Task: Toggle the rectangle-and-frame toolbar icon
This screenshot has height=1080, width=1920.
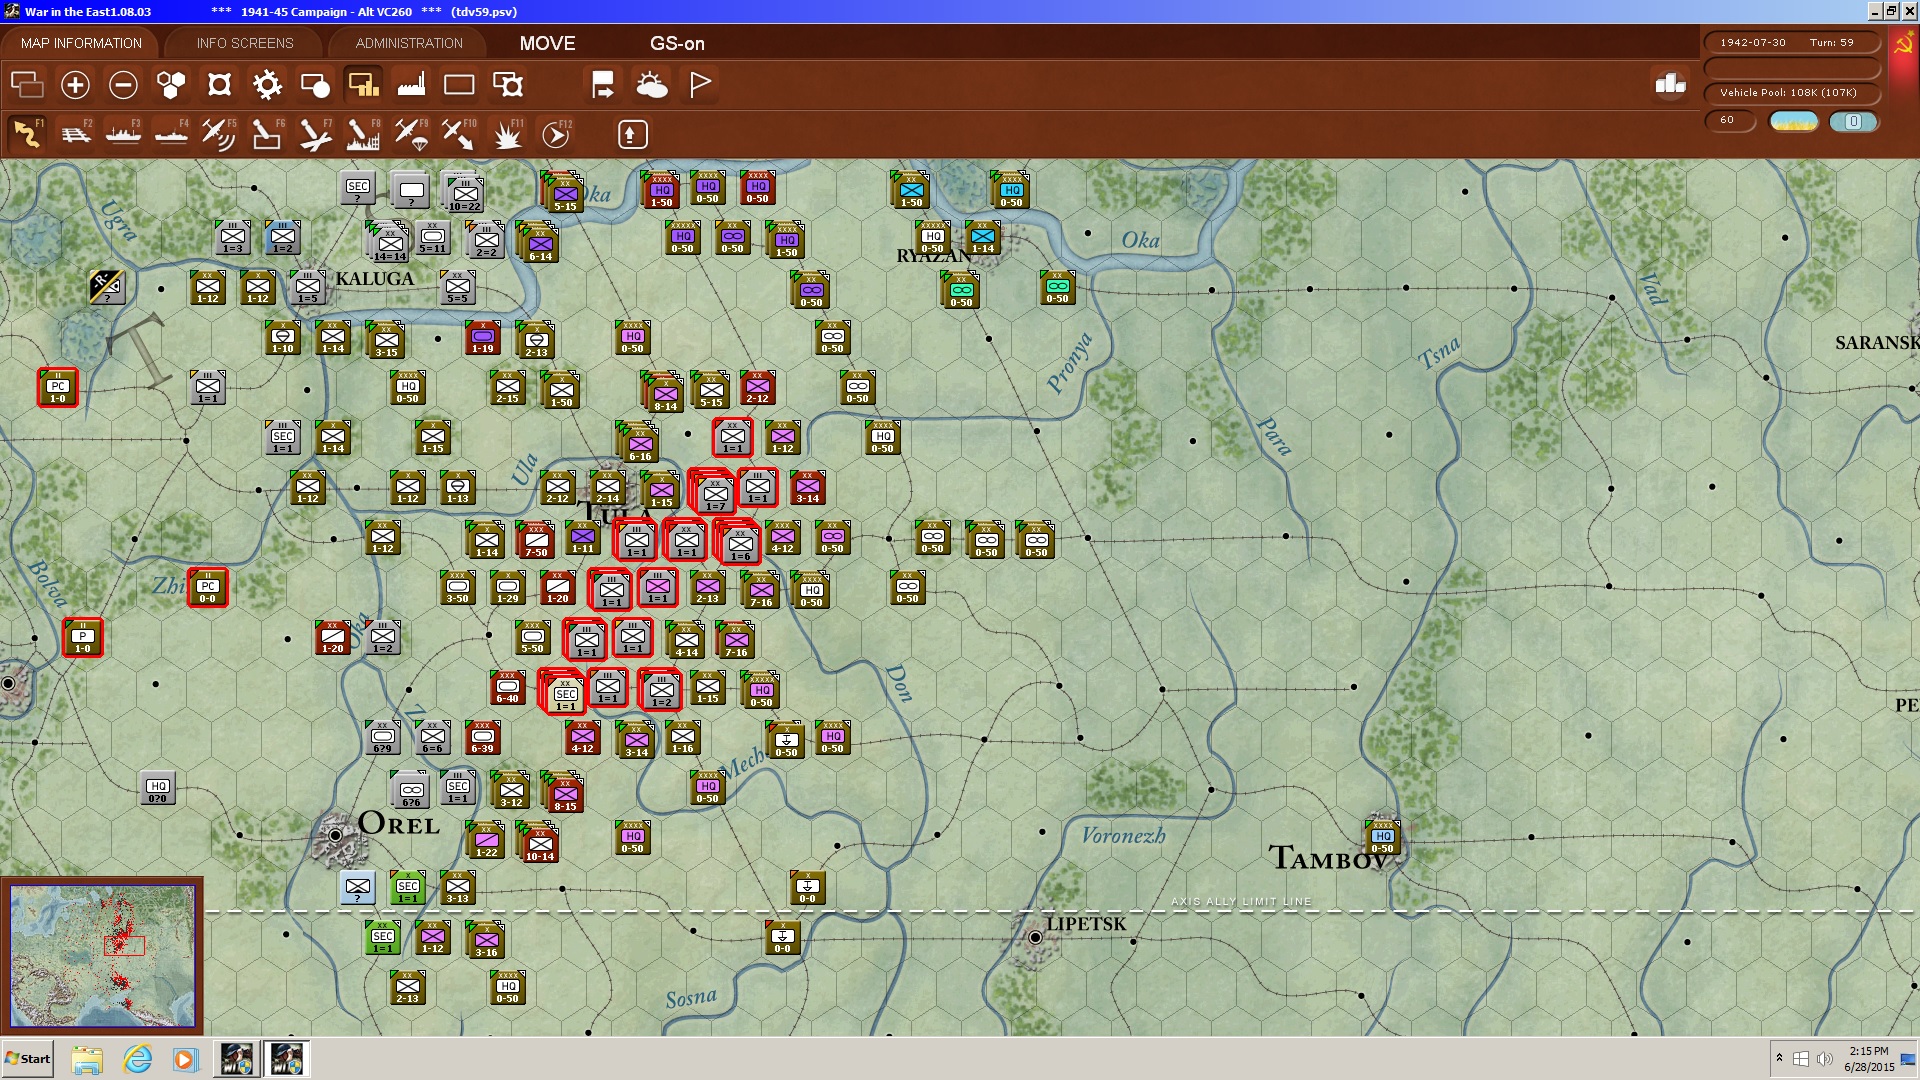Action: [508, 85]
